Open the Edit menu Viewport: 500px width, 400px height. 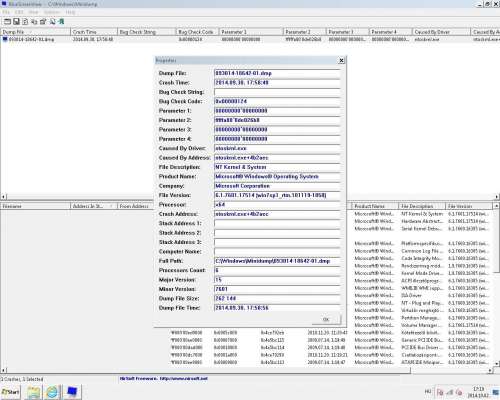point(19,12)
